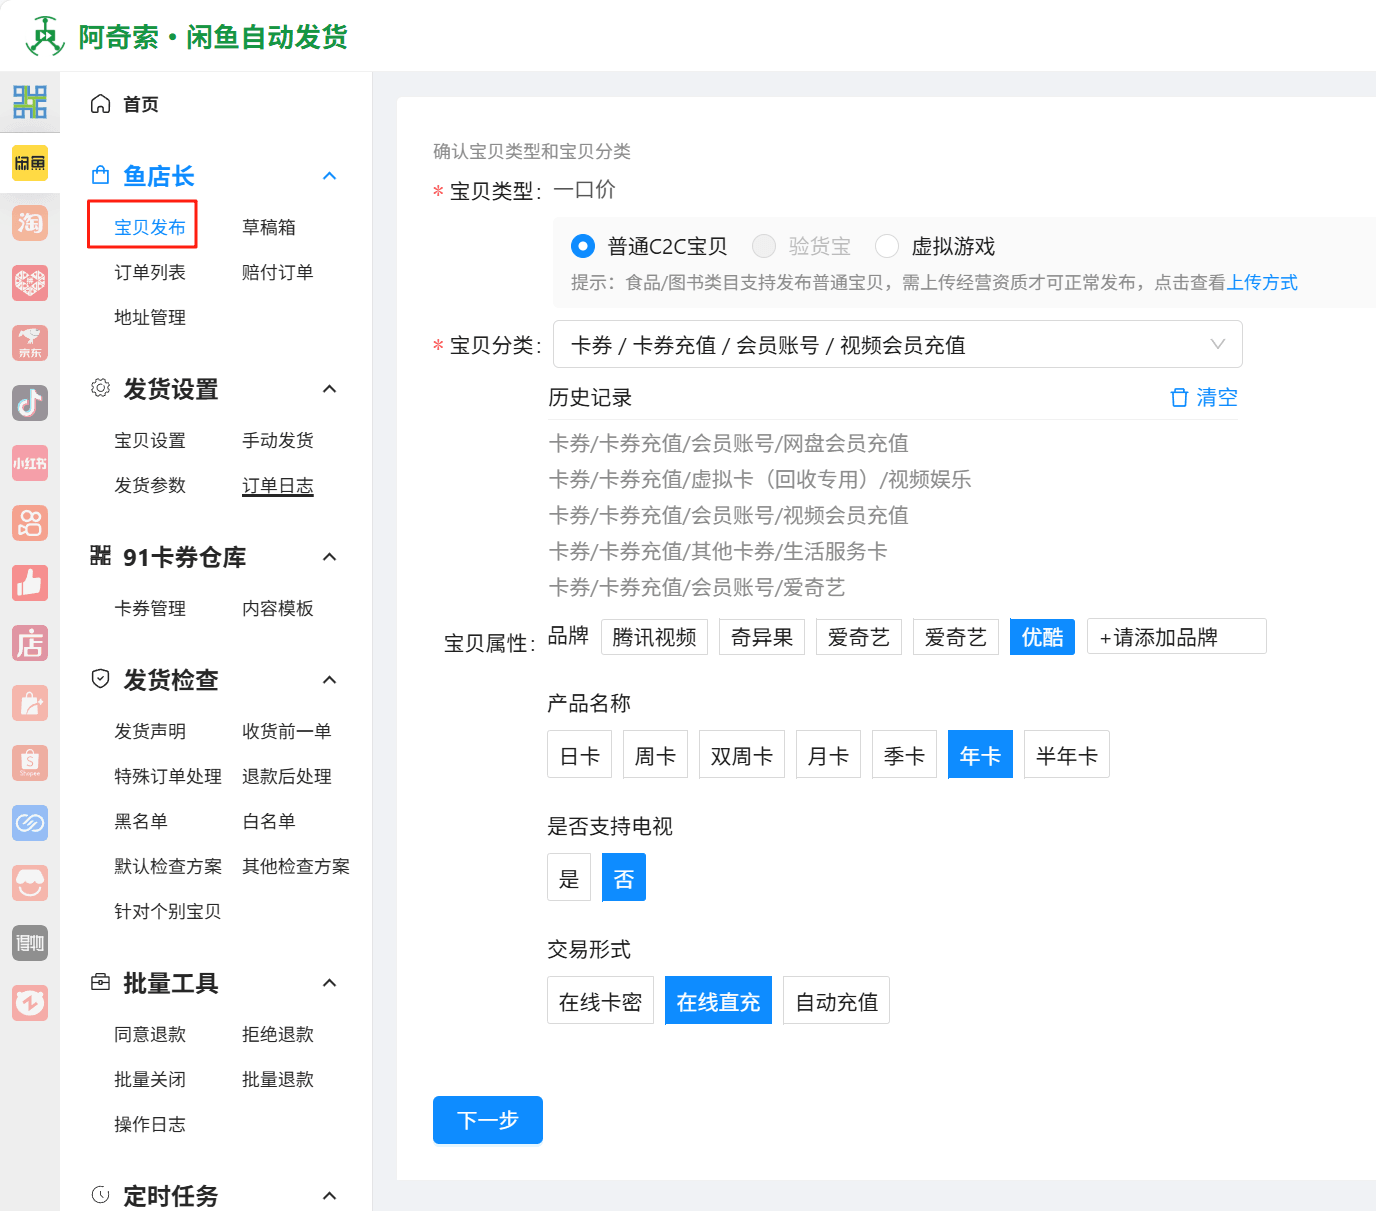1376x1211 pixels.
Task: Select the 腾讯视频 brand tag
Action: [x=654, y=637]
